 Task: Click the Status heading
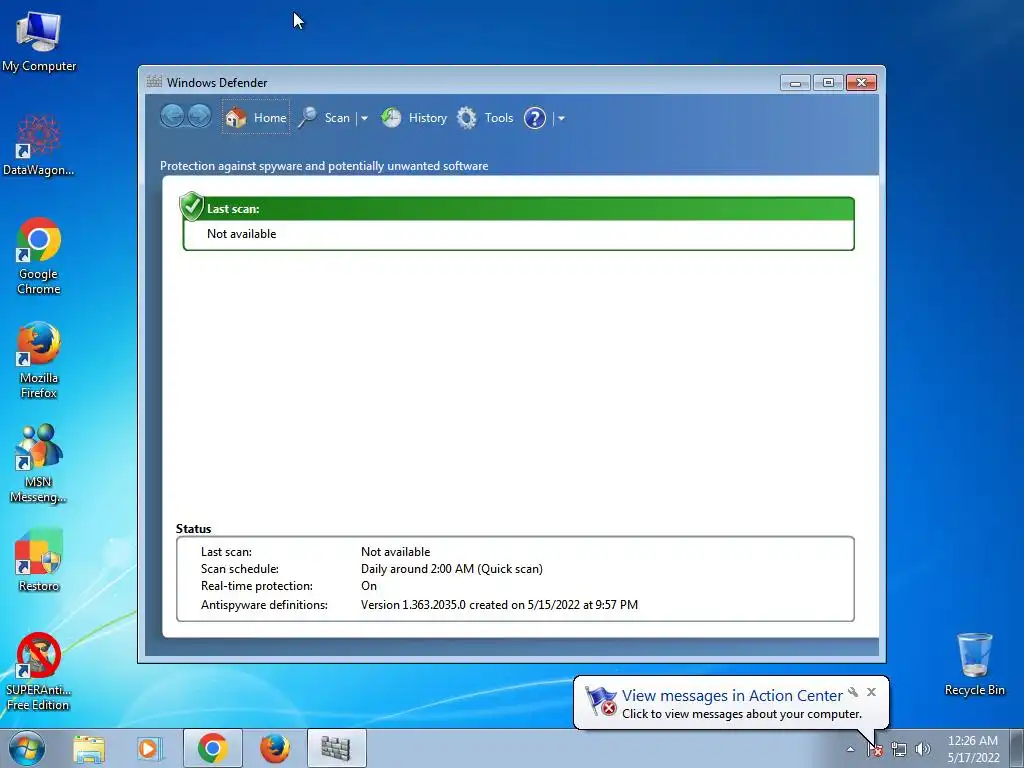tap(193, 529)
